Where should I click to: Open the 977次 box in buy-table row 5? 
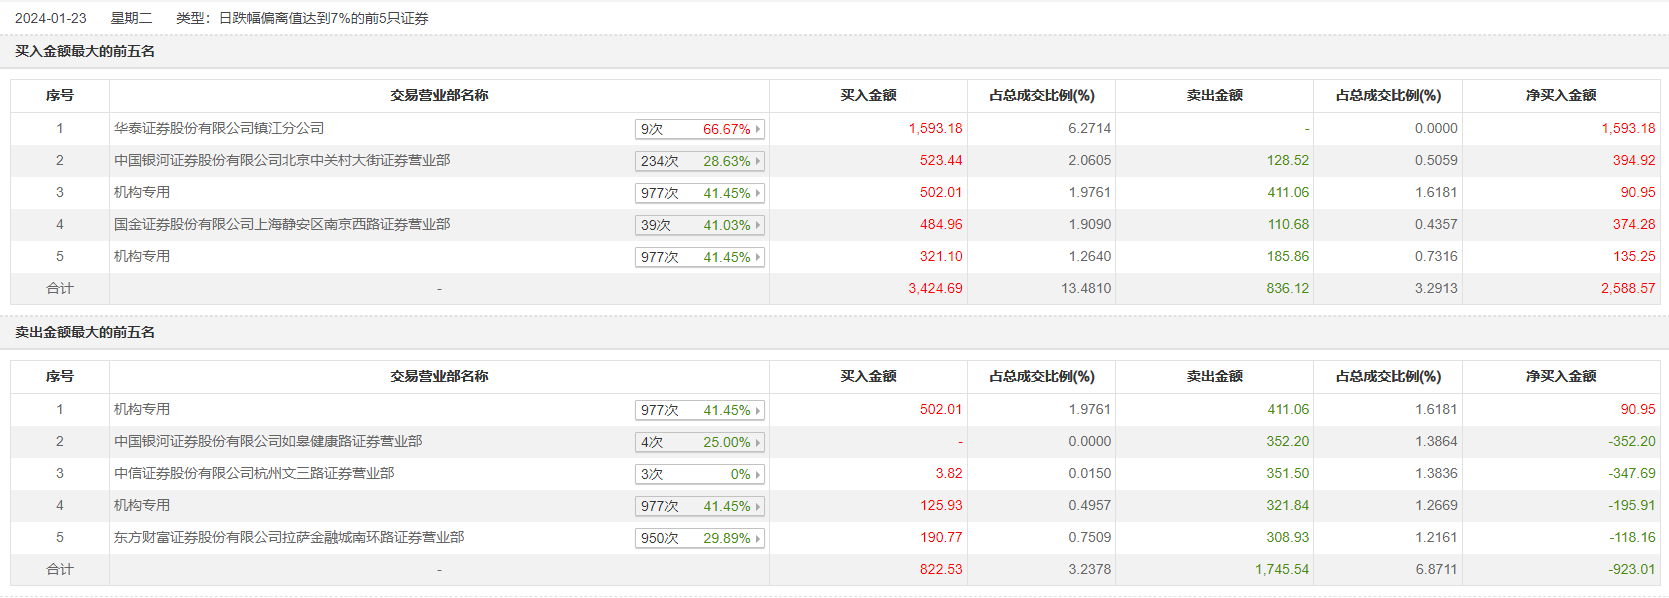tap(699, 257)
